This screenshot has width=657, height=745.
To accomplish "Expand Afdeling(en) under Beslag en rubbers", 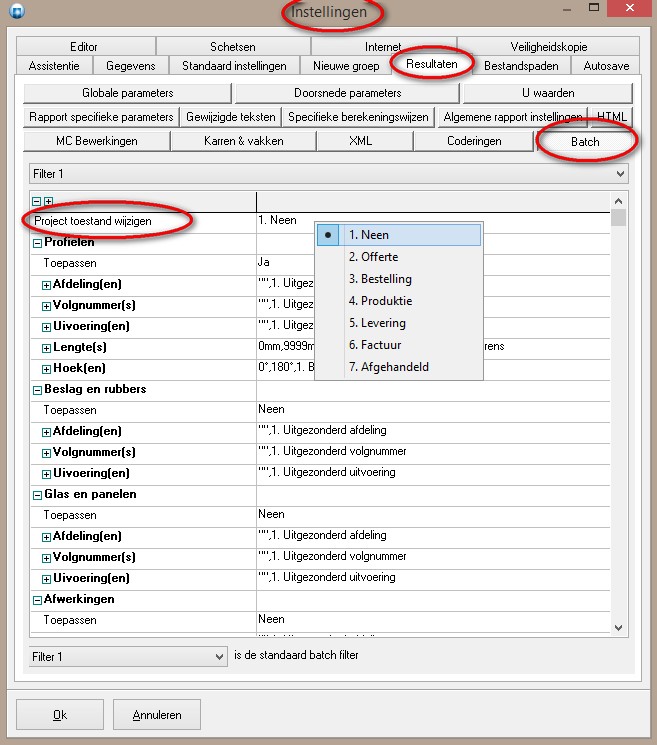I will [46, 432].
